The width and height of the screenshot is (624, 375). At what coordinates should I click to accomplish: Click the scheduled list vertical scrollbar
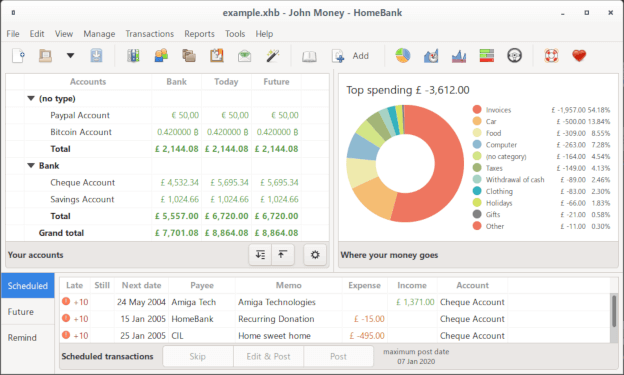click(x=614, y=311)
